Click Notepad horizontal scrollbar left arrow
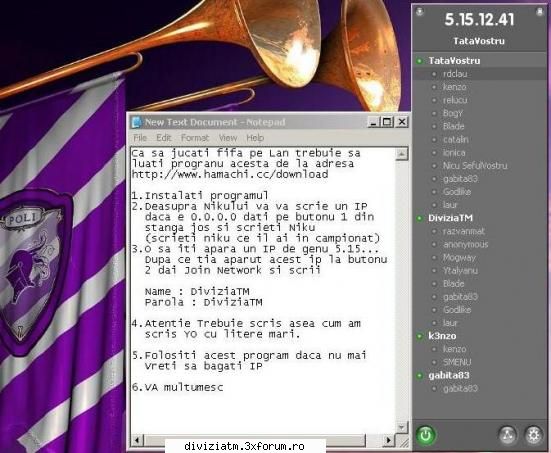551x453 pixels. [x=137, y=440]
